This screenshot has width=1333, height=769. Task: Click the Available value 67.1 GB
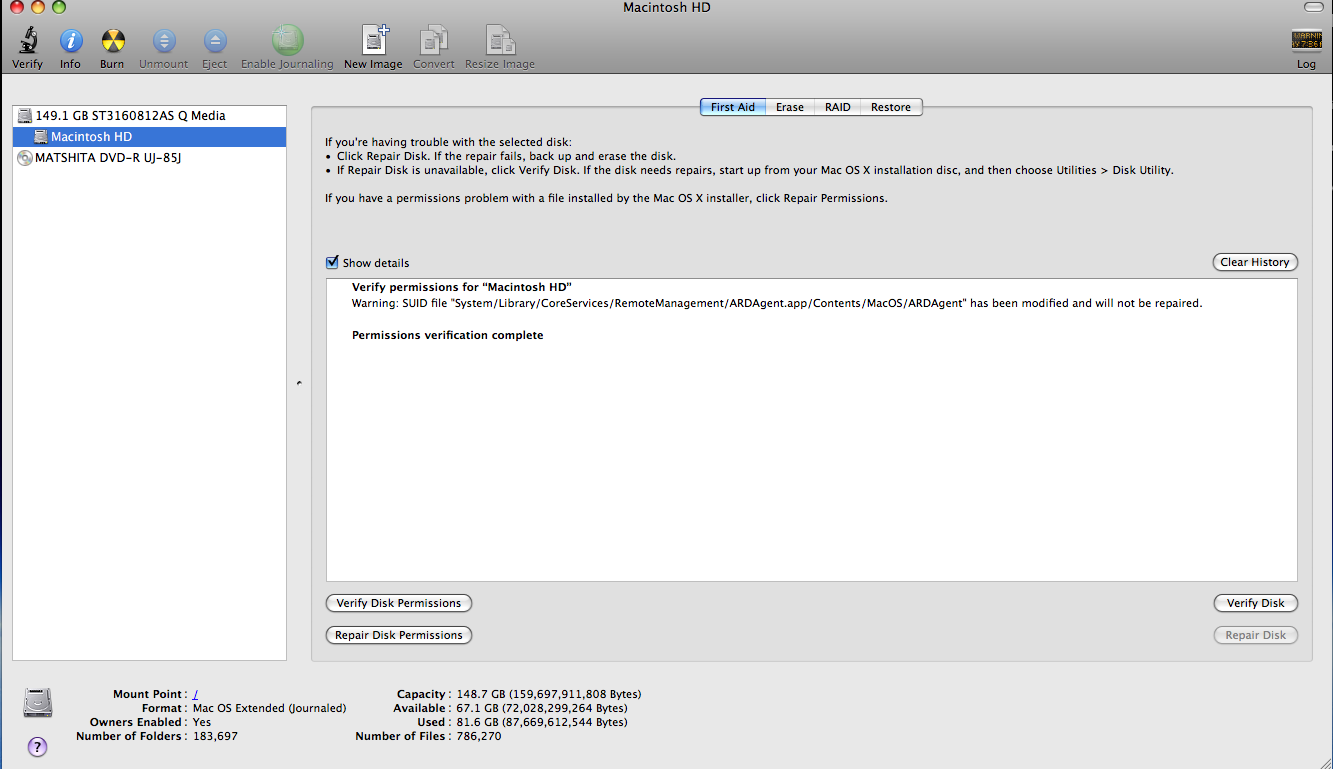point(542,708)
